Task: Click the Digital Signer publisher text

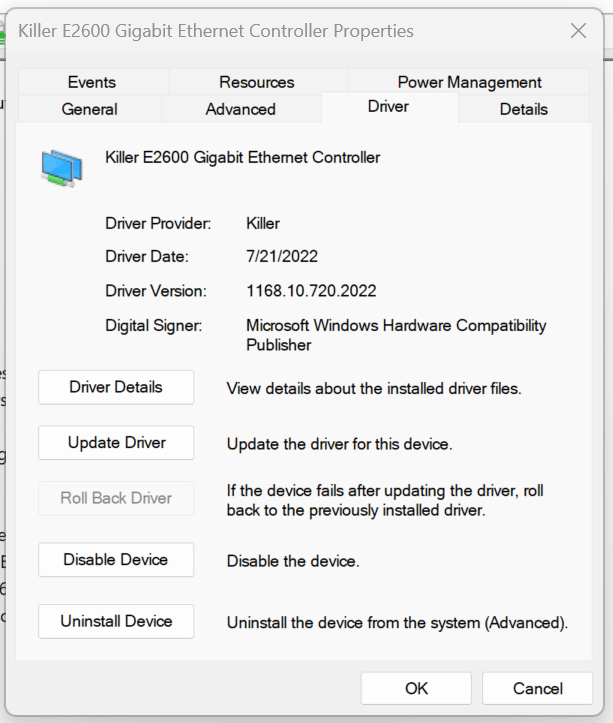Action: [x=396, y=335]
